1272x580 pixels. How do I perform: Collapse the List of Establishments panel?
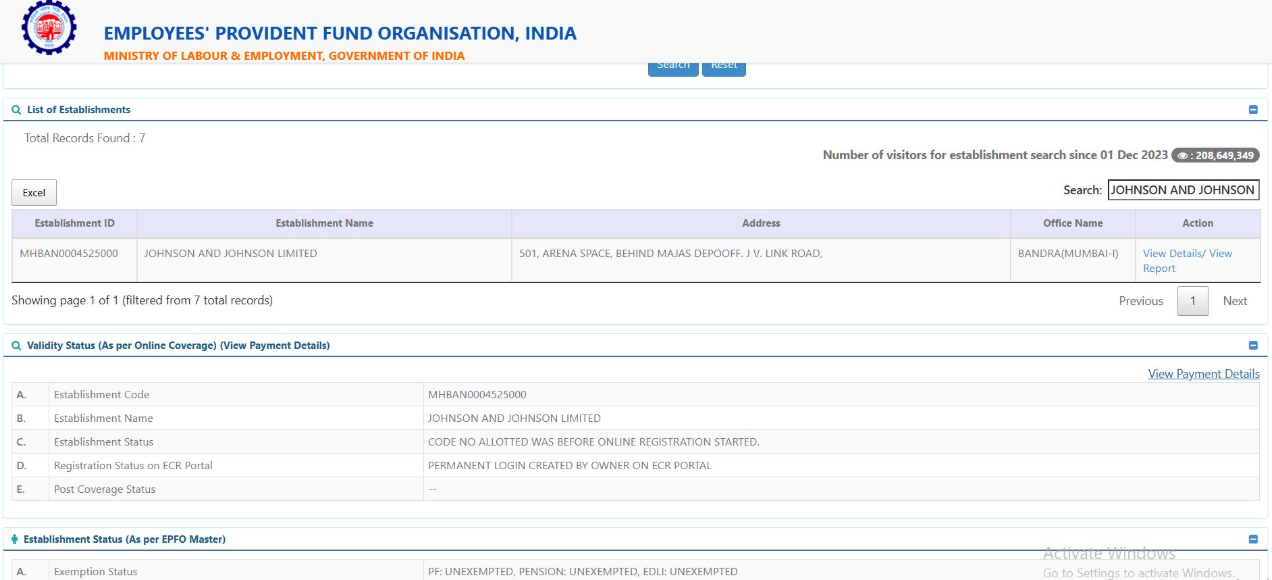coord(1253,110)
